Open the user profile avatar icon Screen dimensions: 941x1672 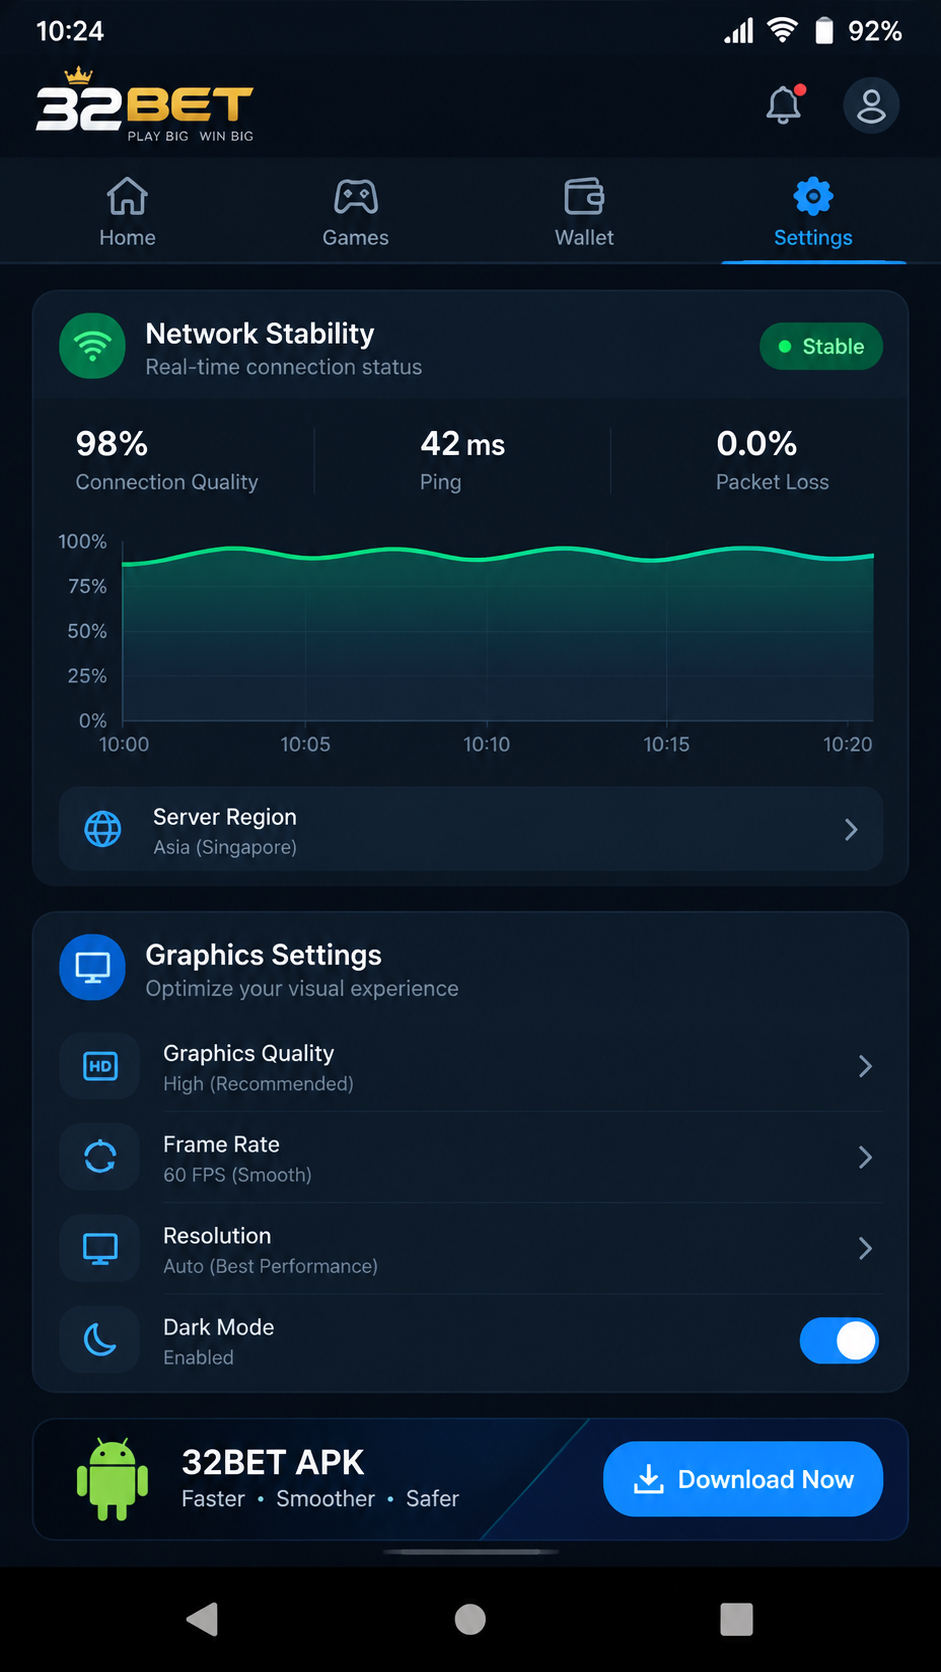pos(871,105)
